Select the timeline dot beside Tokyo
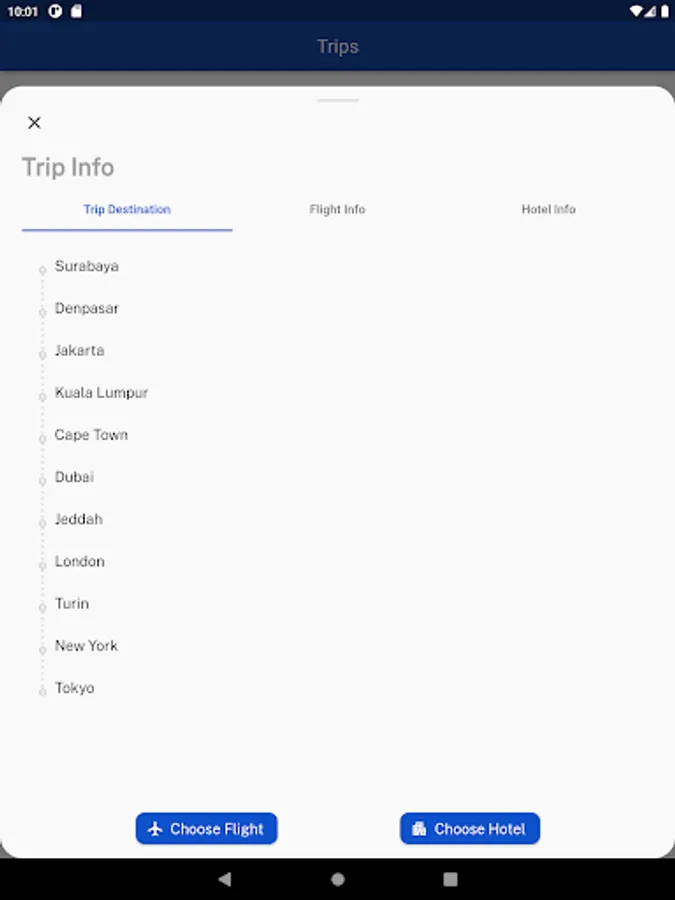Viewport: 675px width, 900px height. point(42,692)
